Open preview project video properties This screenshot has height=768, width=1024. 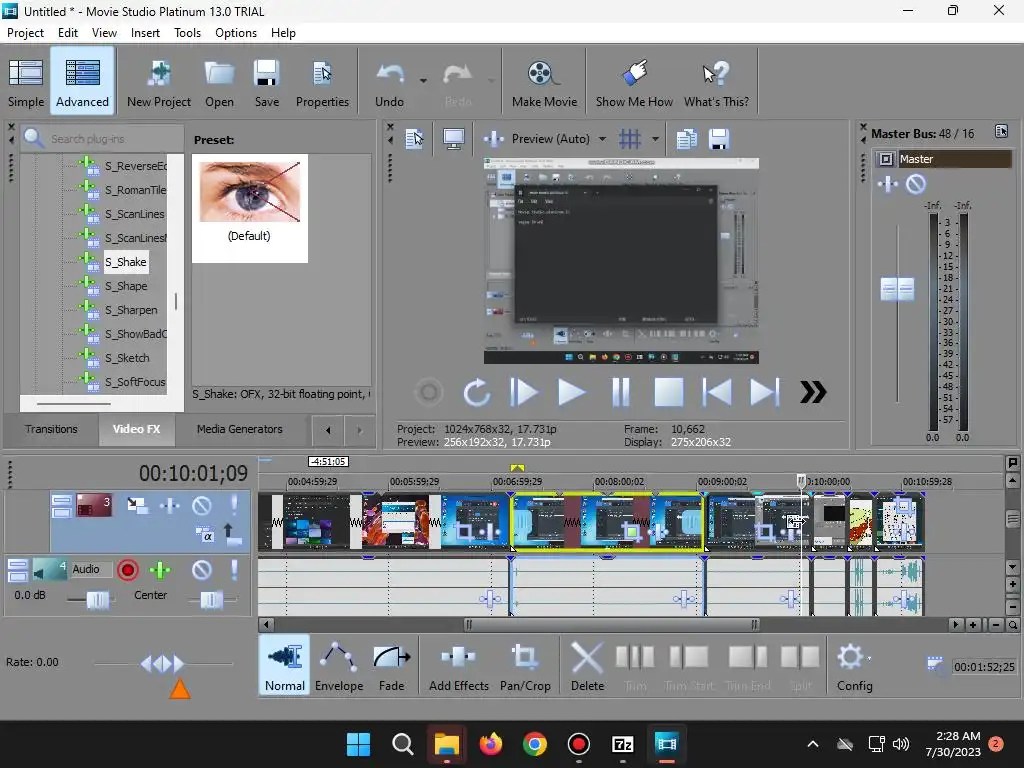(414, 138)
